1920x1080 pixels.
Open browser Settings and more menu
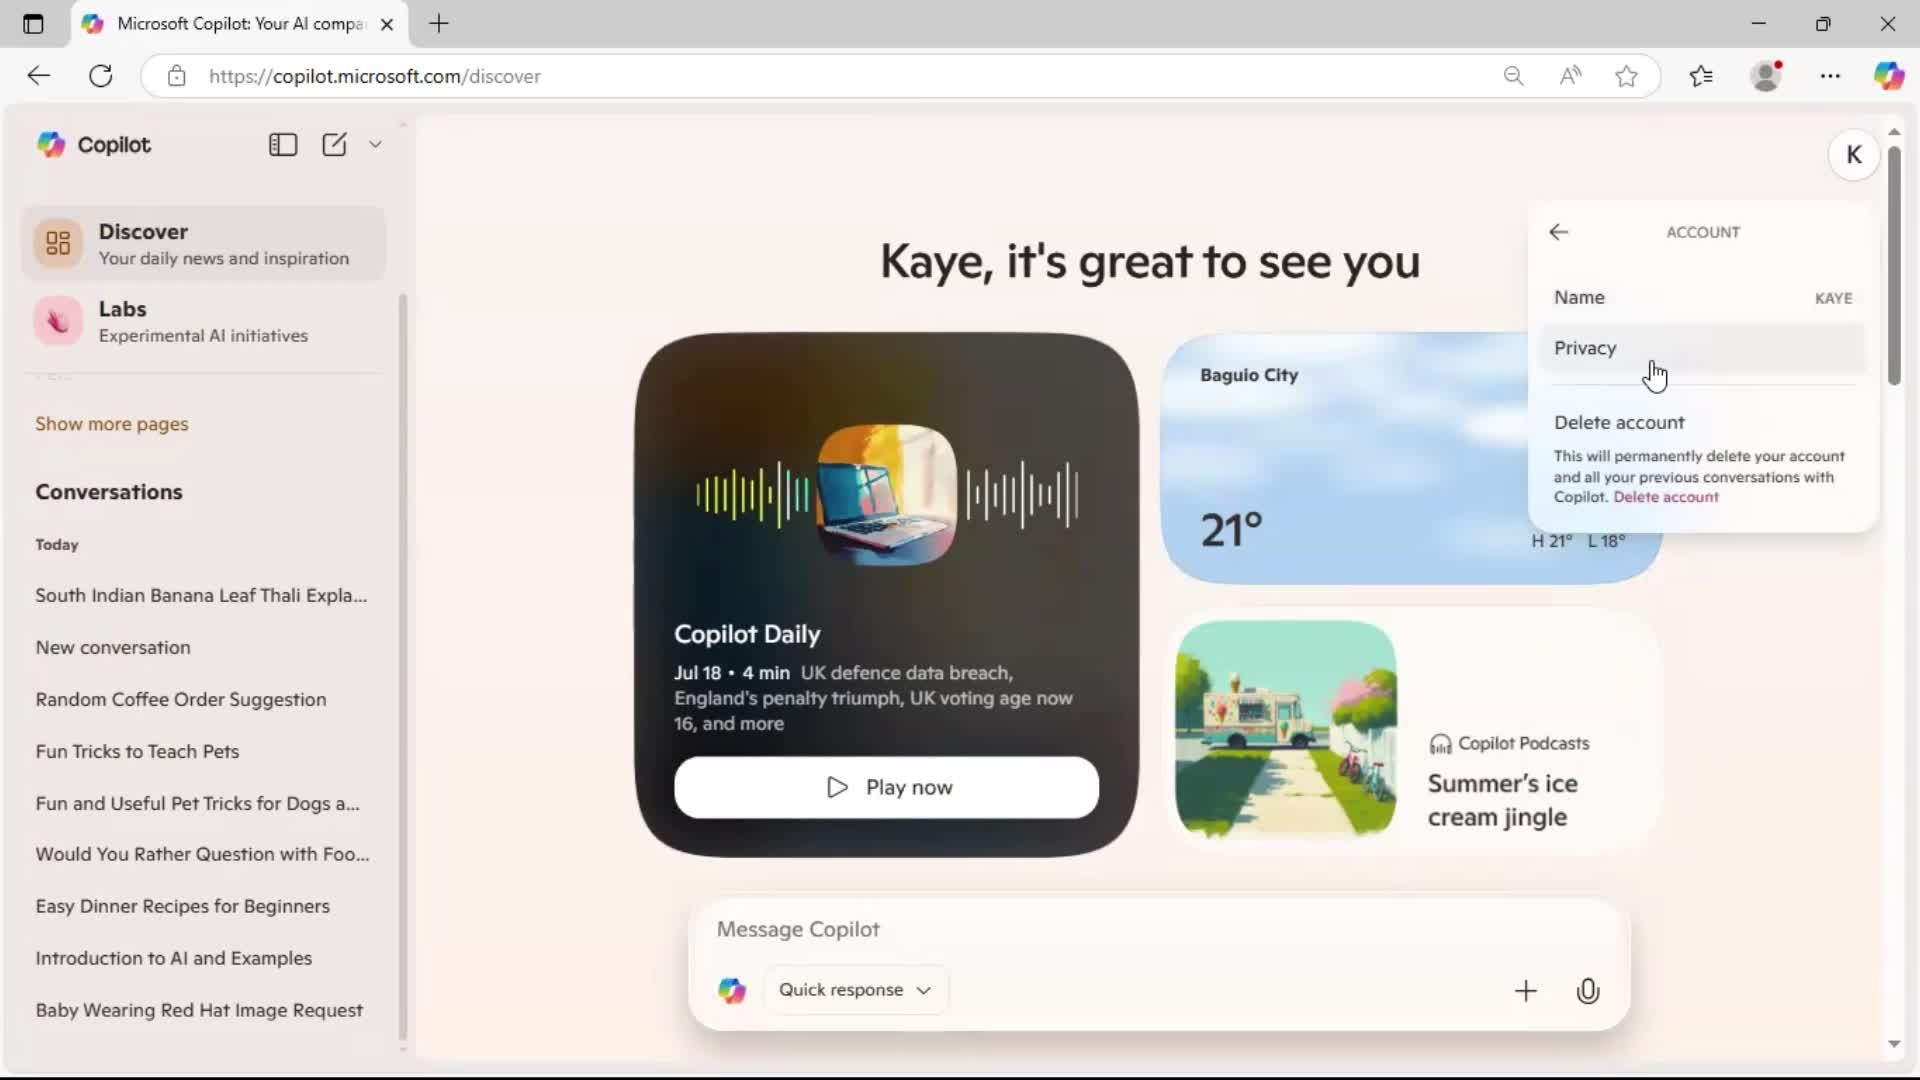coord(1830,76)
